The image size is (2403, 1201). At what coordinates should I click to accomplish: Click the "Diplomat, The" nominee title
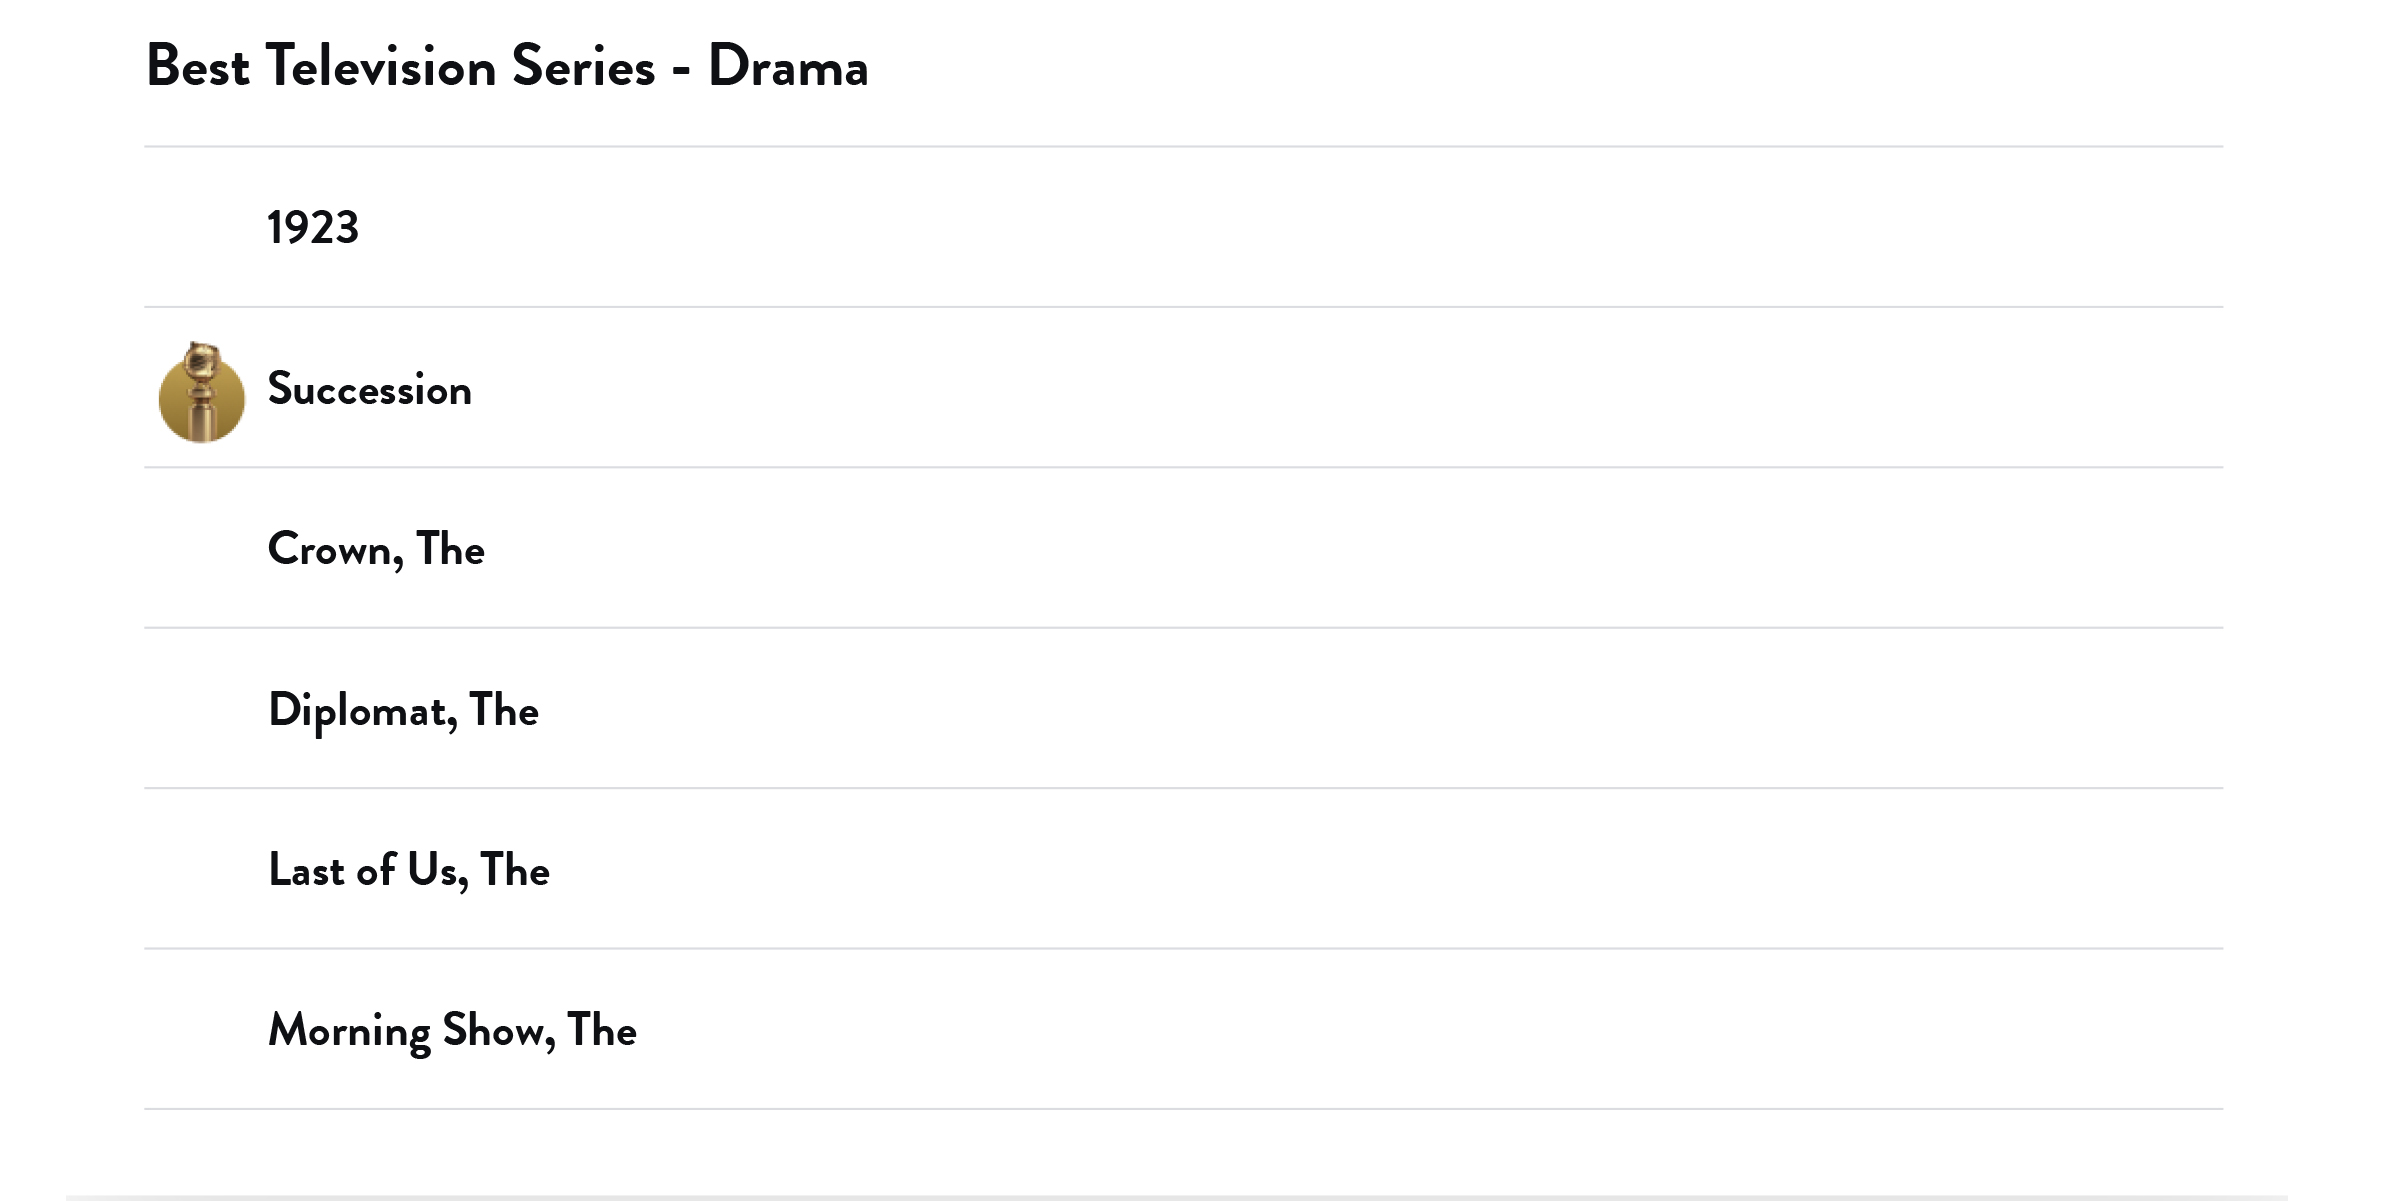click(x=403, y=710)
